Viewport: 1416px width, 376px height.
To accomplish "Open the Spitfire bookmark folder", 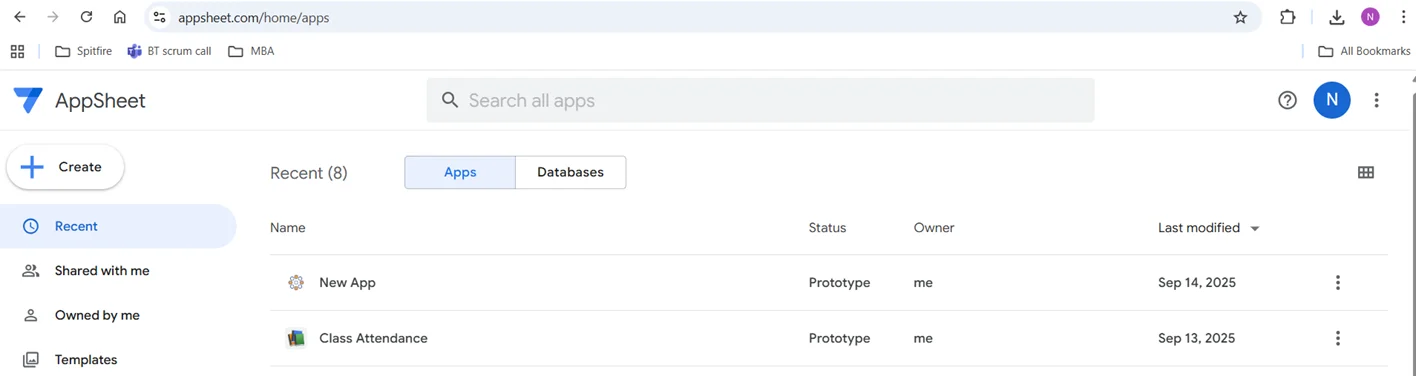I will point(83,51).
